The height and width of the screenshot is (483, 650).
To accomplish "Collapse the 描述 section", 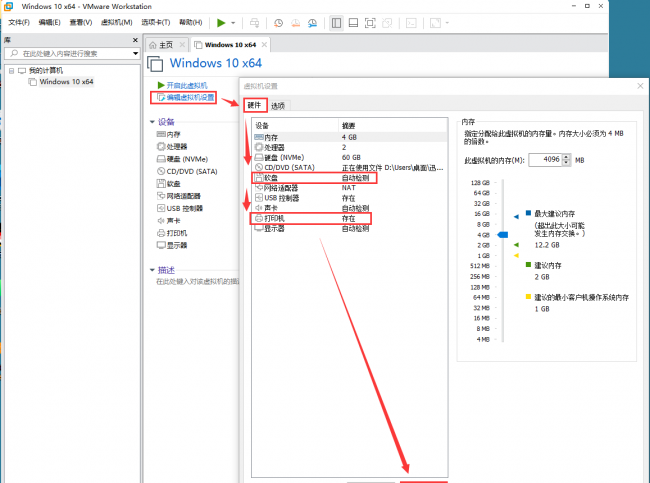I will 152,270.
